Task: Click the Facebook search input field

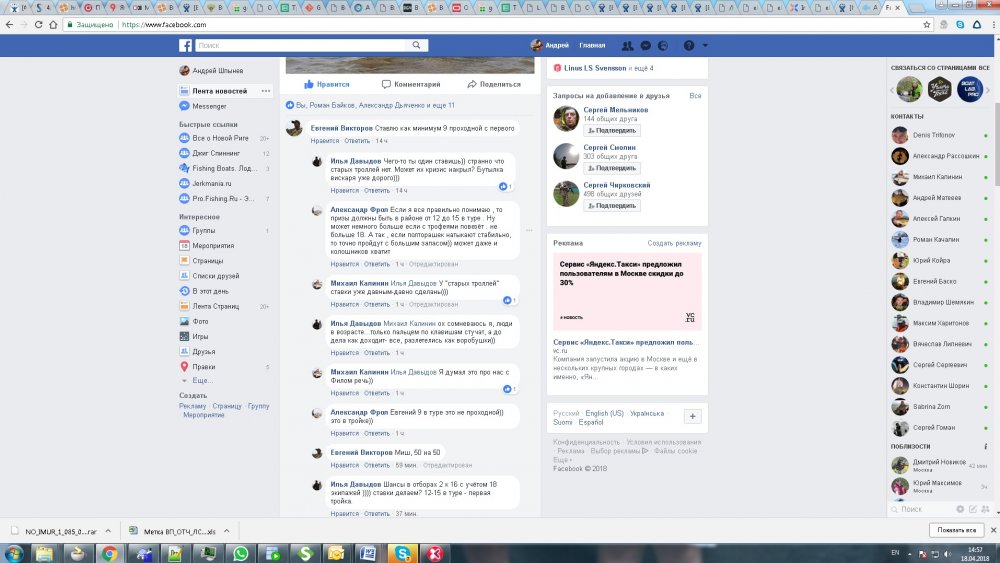Action: tap(300, 46)
